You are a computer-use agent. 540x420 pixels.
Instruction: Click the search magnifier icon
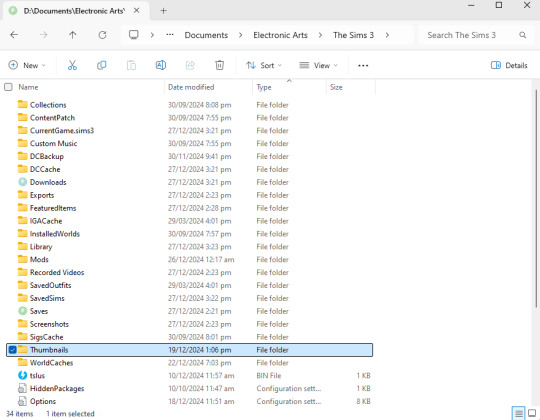point(522,35)
